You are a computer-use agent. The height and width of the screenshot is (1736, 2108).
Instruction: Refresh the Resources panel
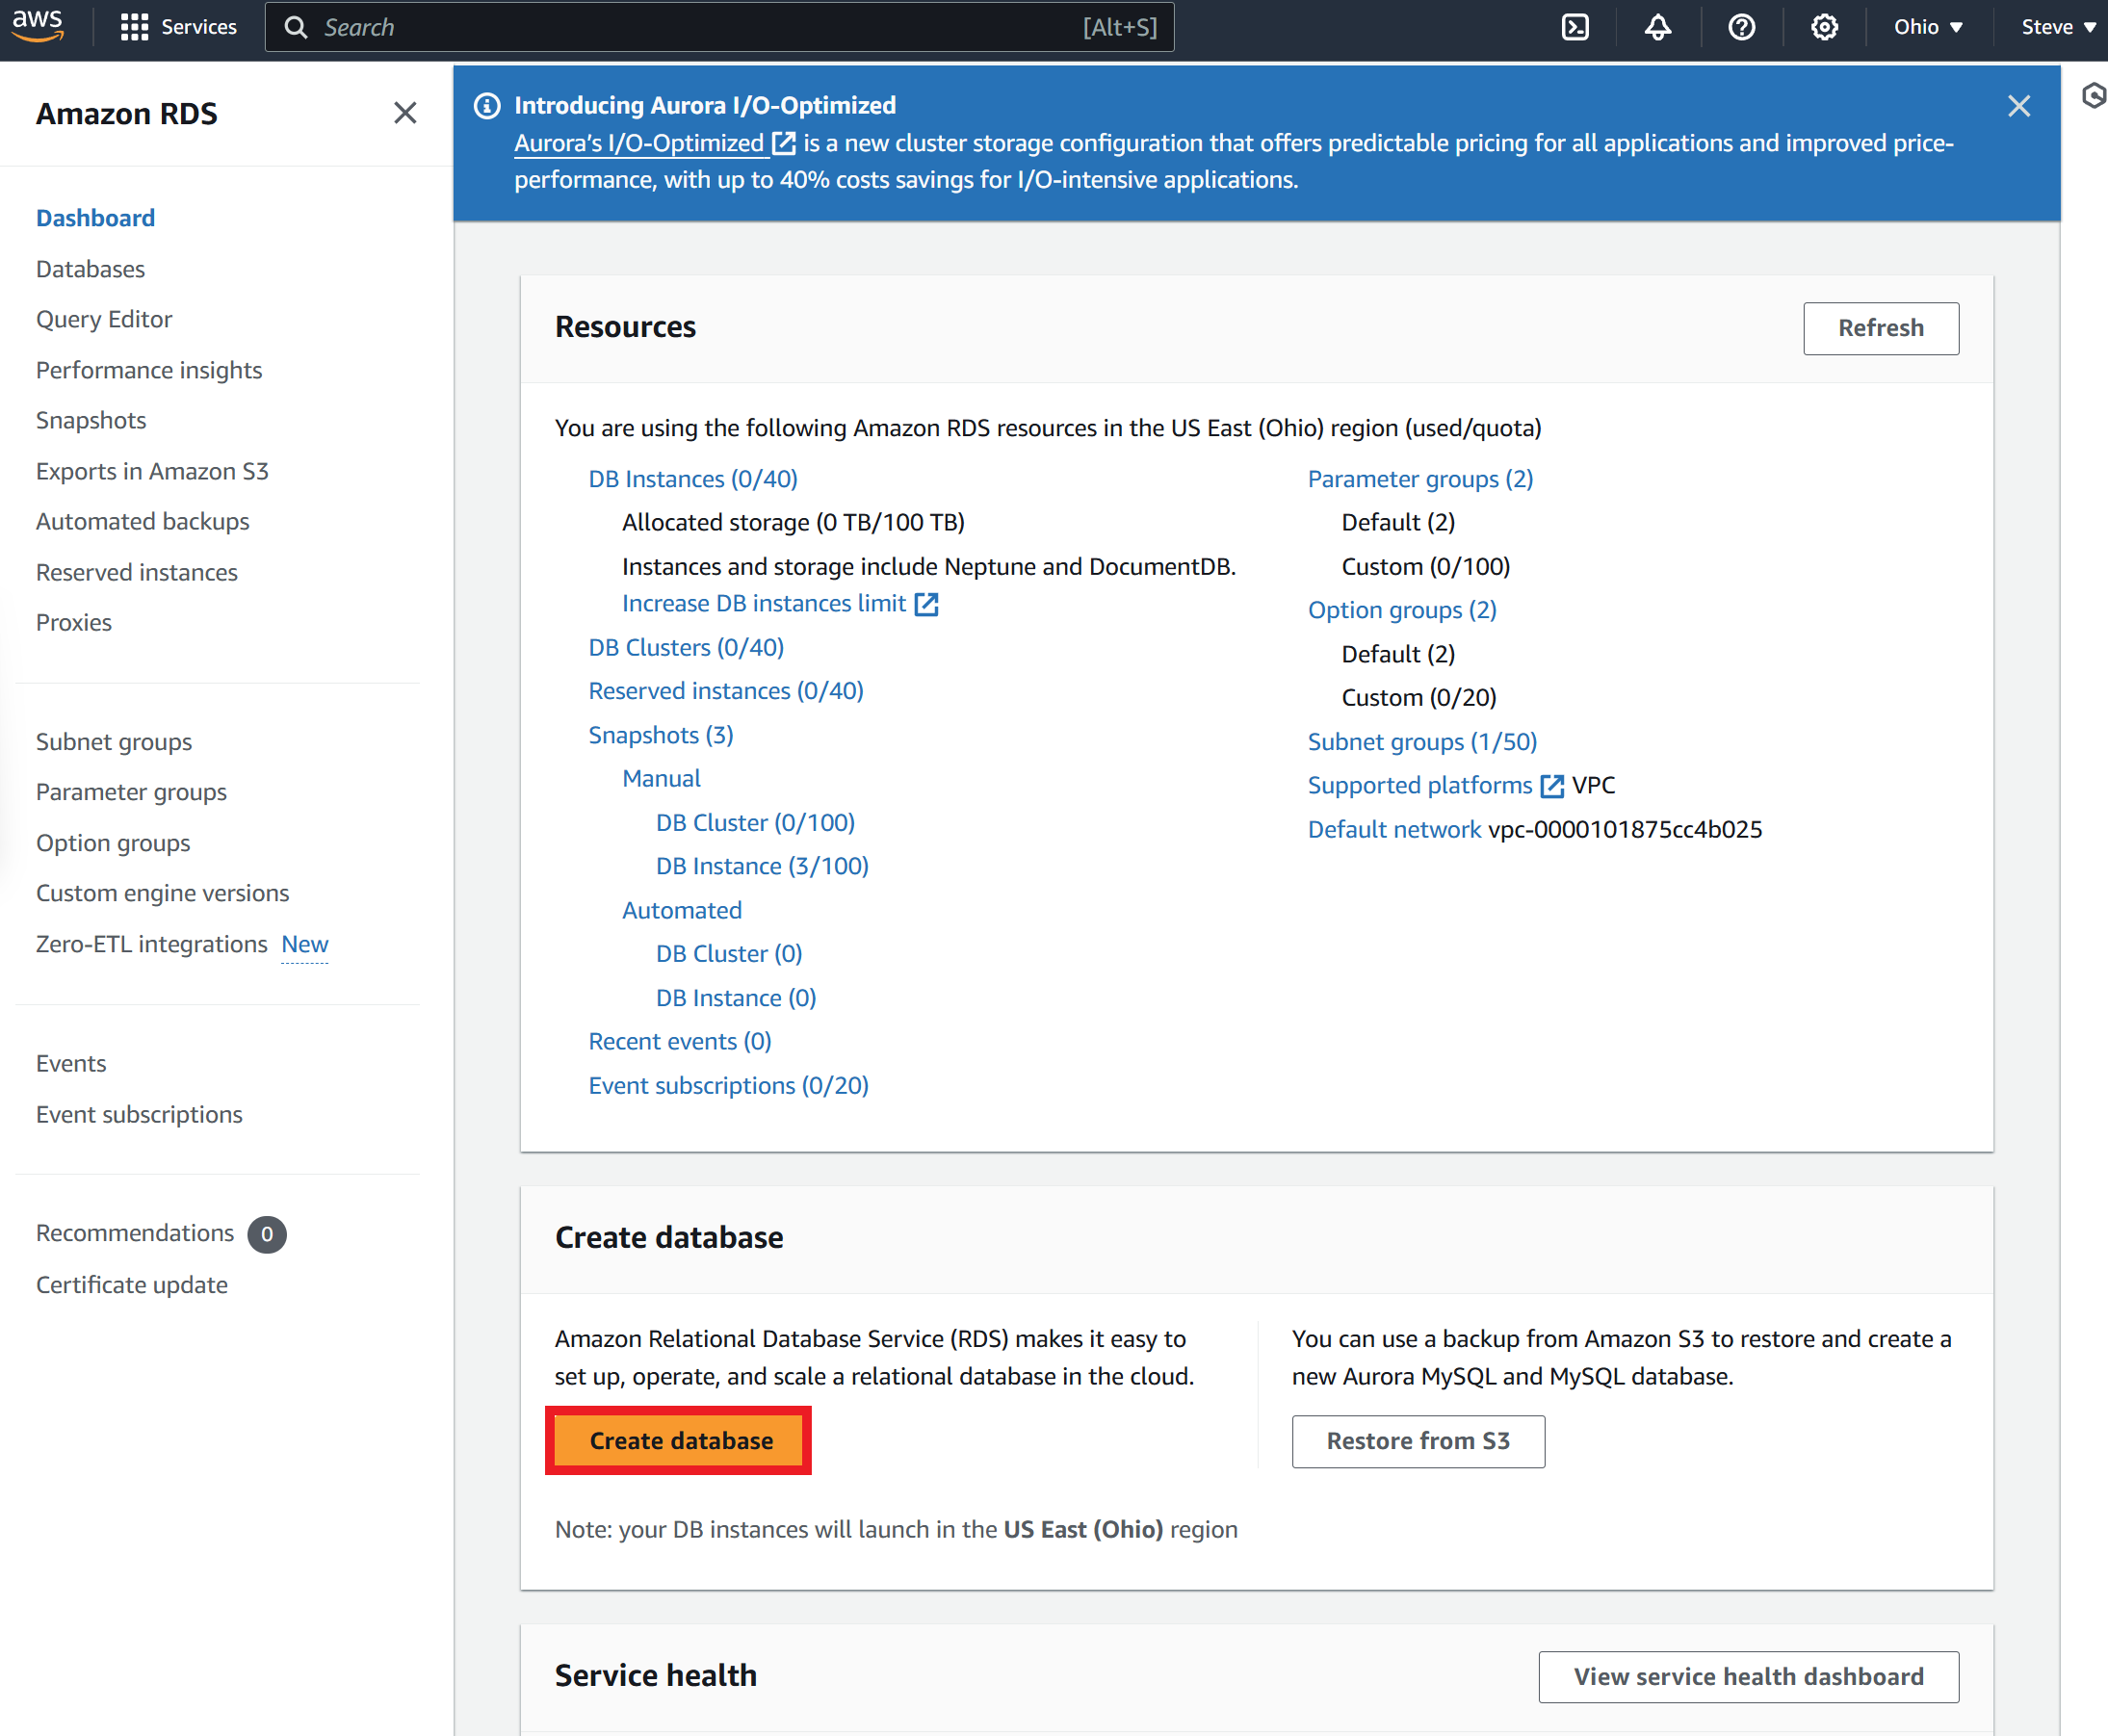click(1879, 328)
